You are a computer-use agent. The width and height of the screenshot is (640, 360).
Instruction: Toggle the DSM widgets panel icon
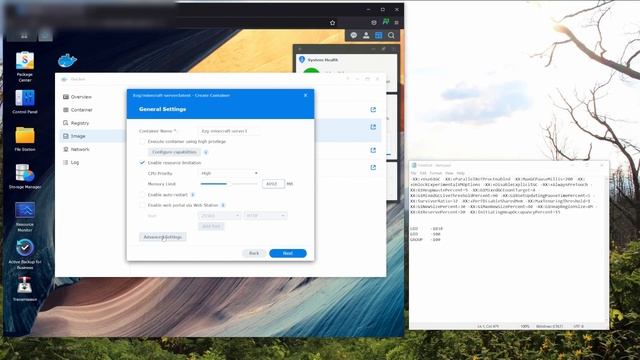pos(379,36)
